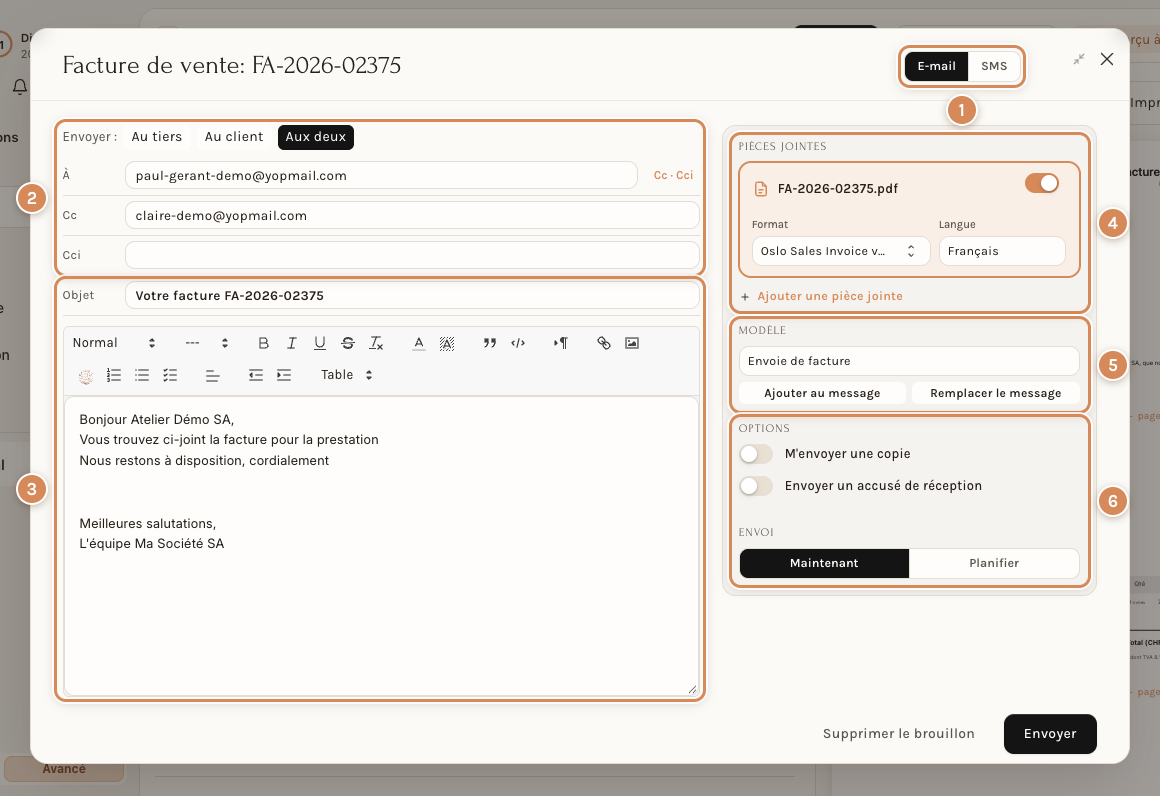Click Supprimer le brouillon

pyautogui.click(x=898, y=734)
